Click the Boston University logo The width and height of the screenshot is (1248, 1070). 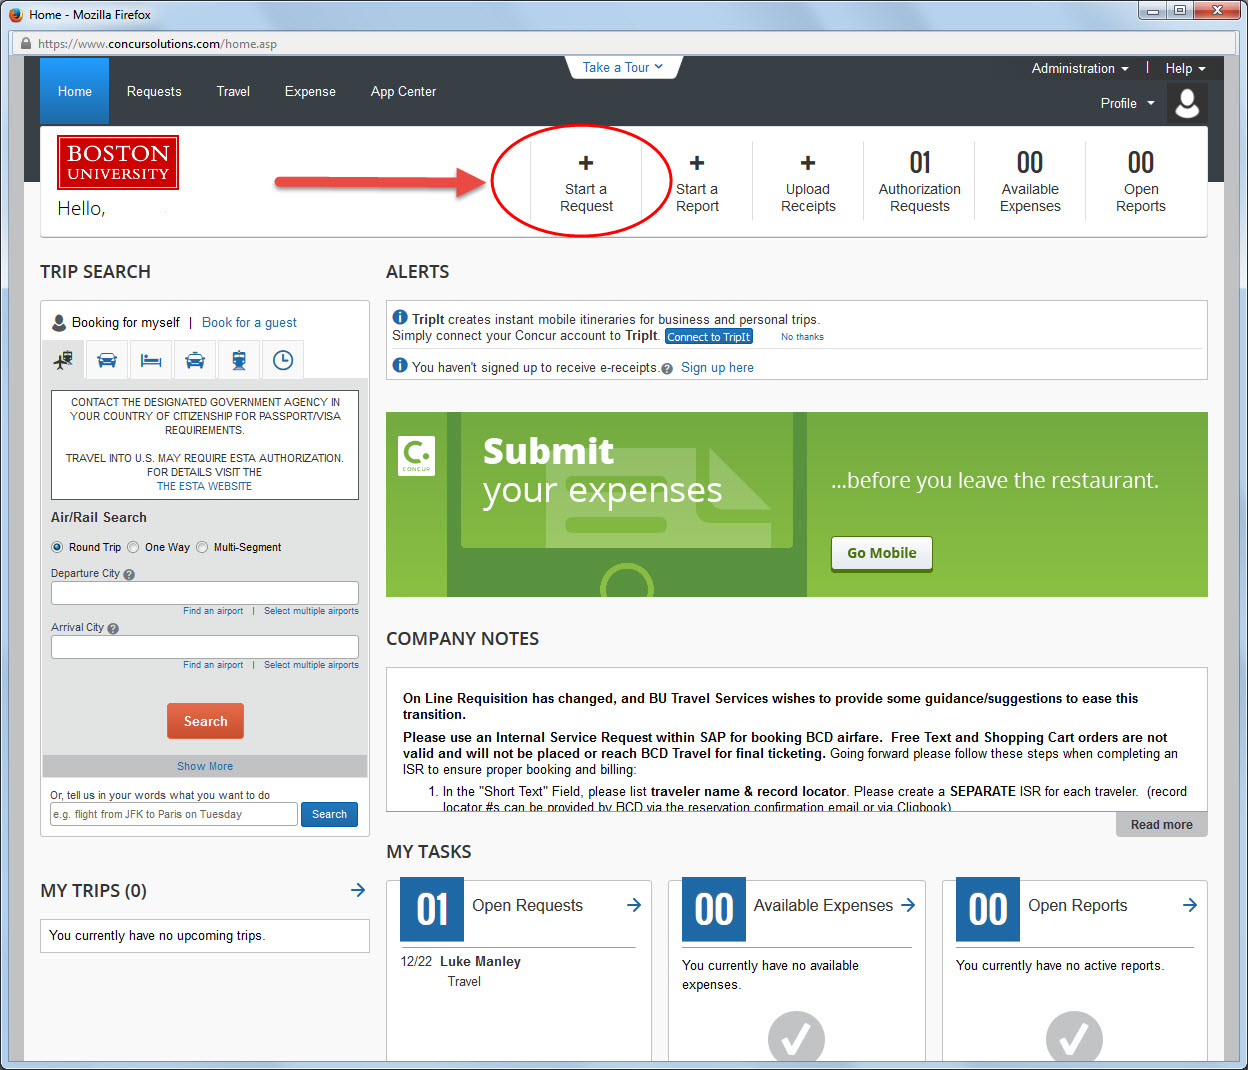click(118, 163)
